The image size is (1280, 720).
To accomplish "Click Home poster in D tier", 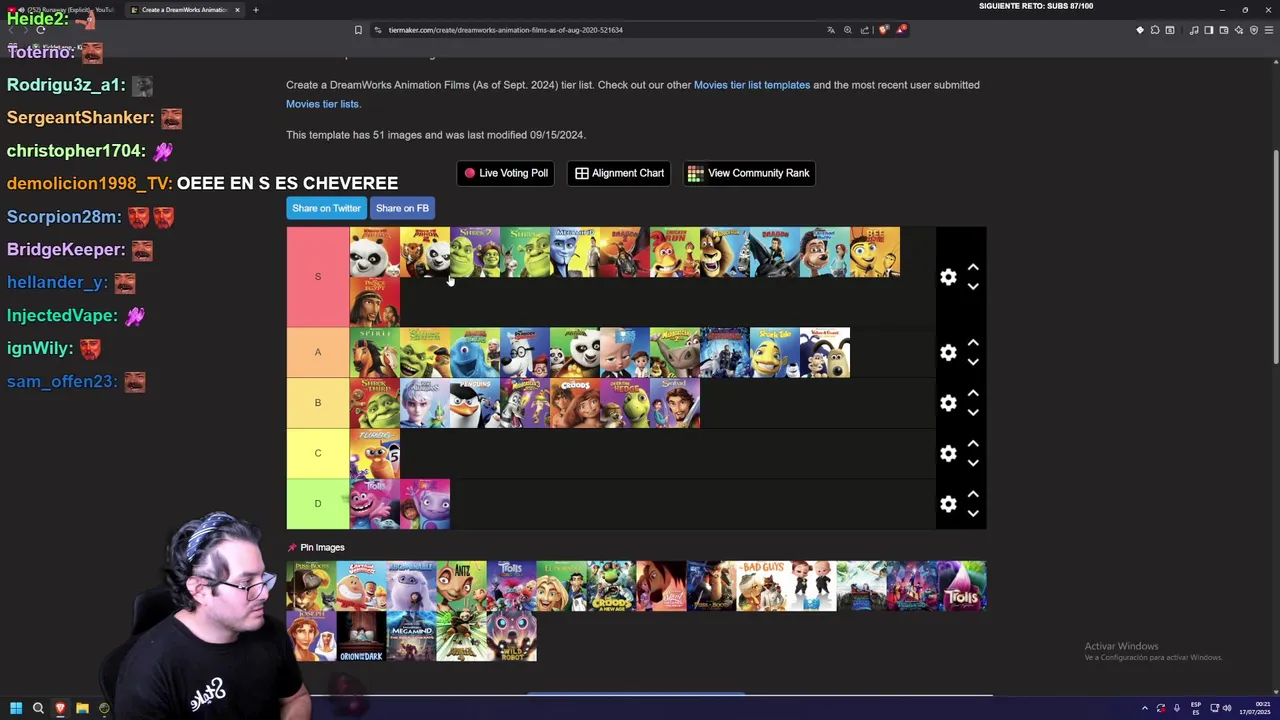I will pyautogui.click(x=425, y=504).
